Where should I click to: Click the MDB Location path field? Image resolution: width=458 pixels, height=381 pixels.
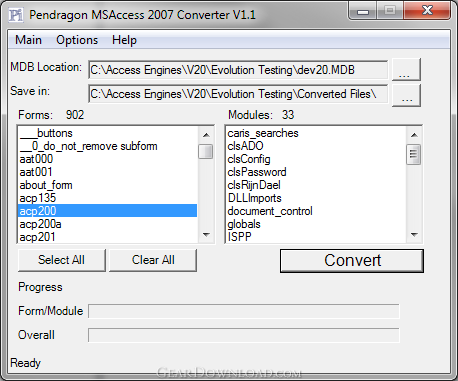(x=238, y=70)
